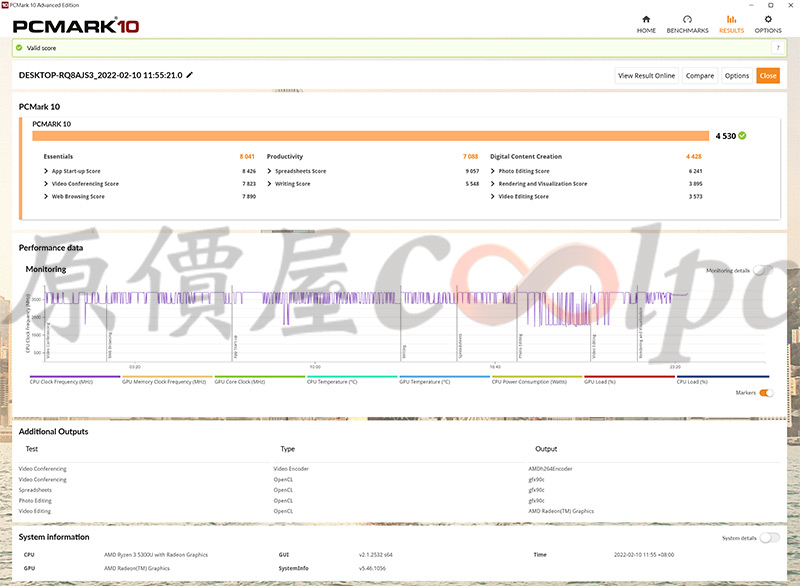
Task: Open the Results bar-chart icon
Action: [731, 19]
